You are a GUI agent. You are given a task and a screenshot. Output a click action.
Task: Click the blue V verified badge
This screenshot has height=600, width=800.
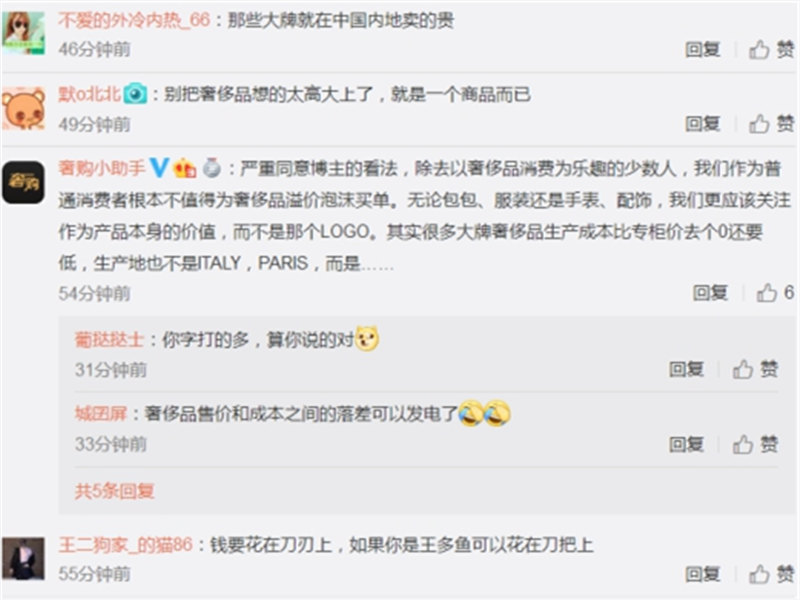tap(160, 167)
